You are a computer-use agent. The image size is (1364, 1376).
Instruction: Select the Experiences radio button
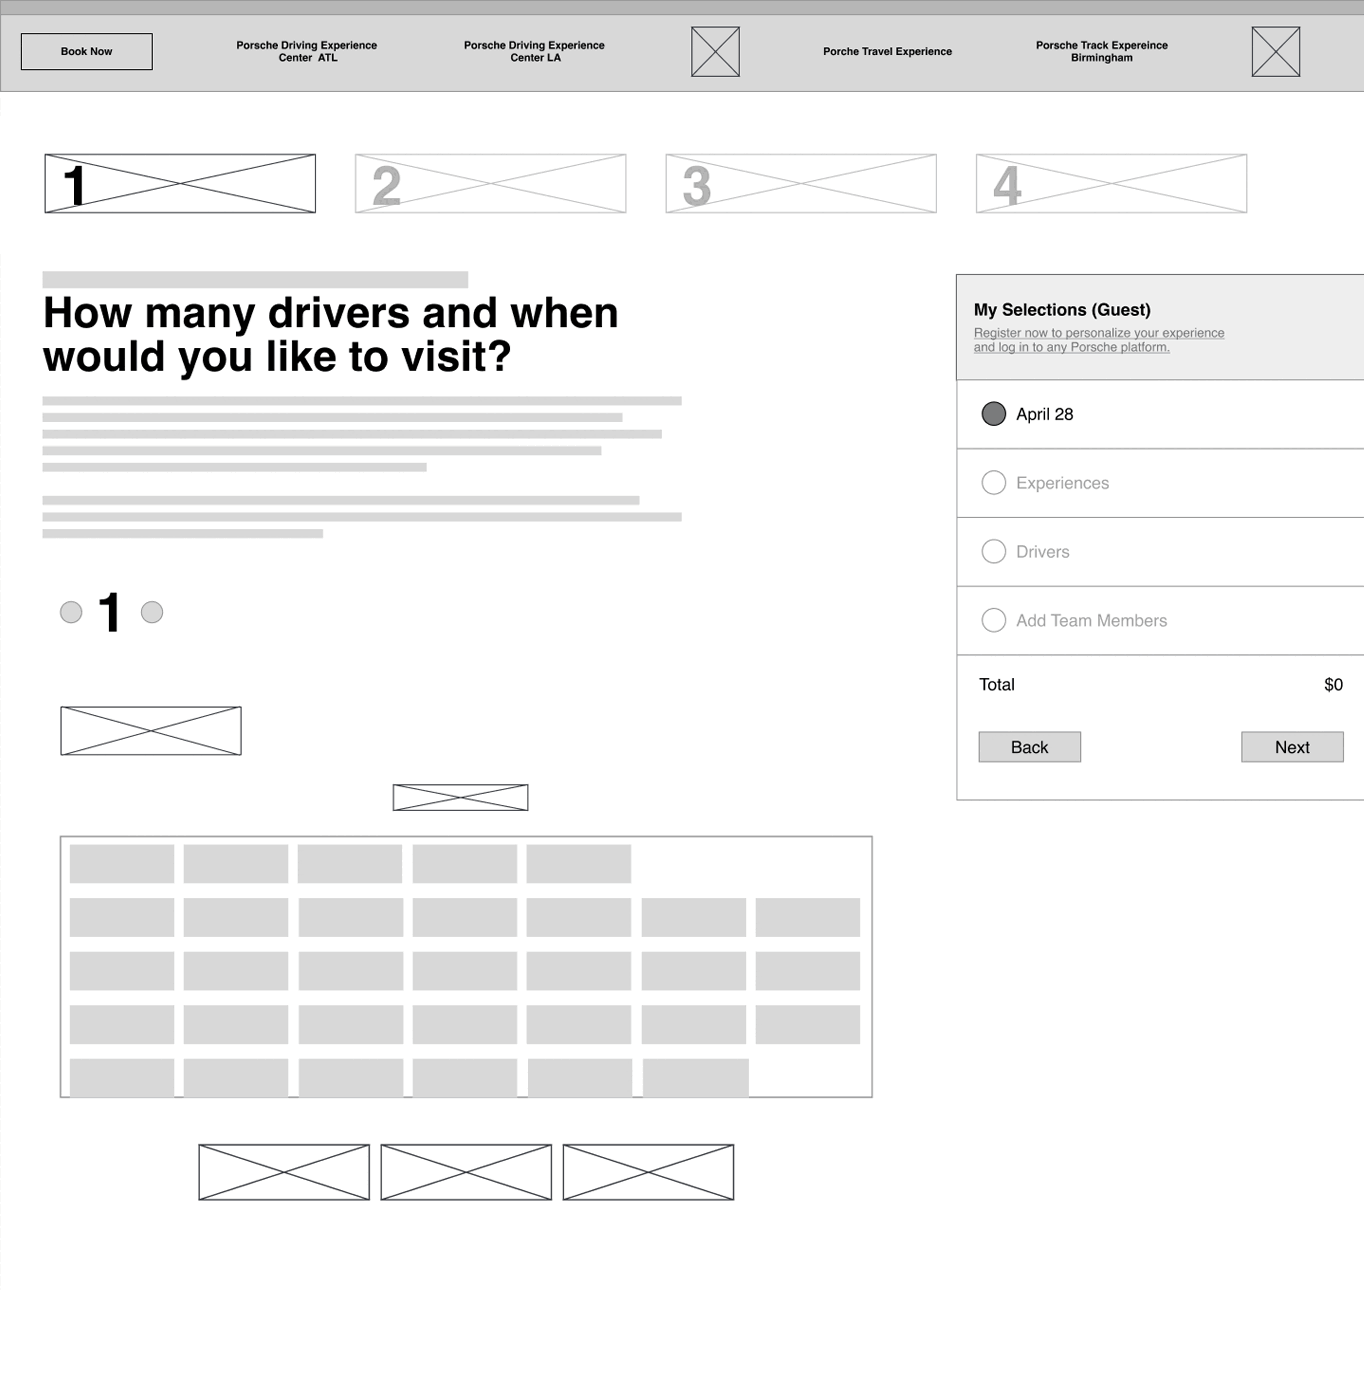tap(993, 483)
